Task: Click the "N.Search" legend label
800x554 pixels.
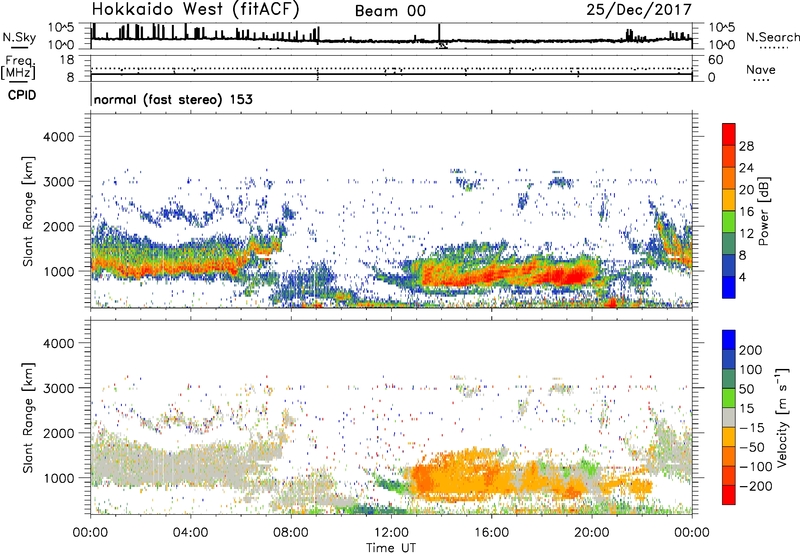Action: [x=772, y=37]
